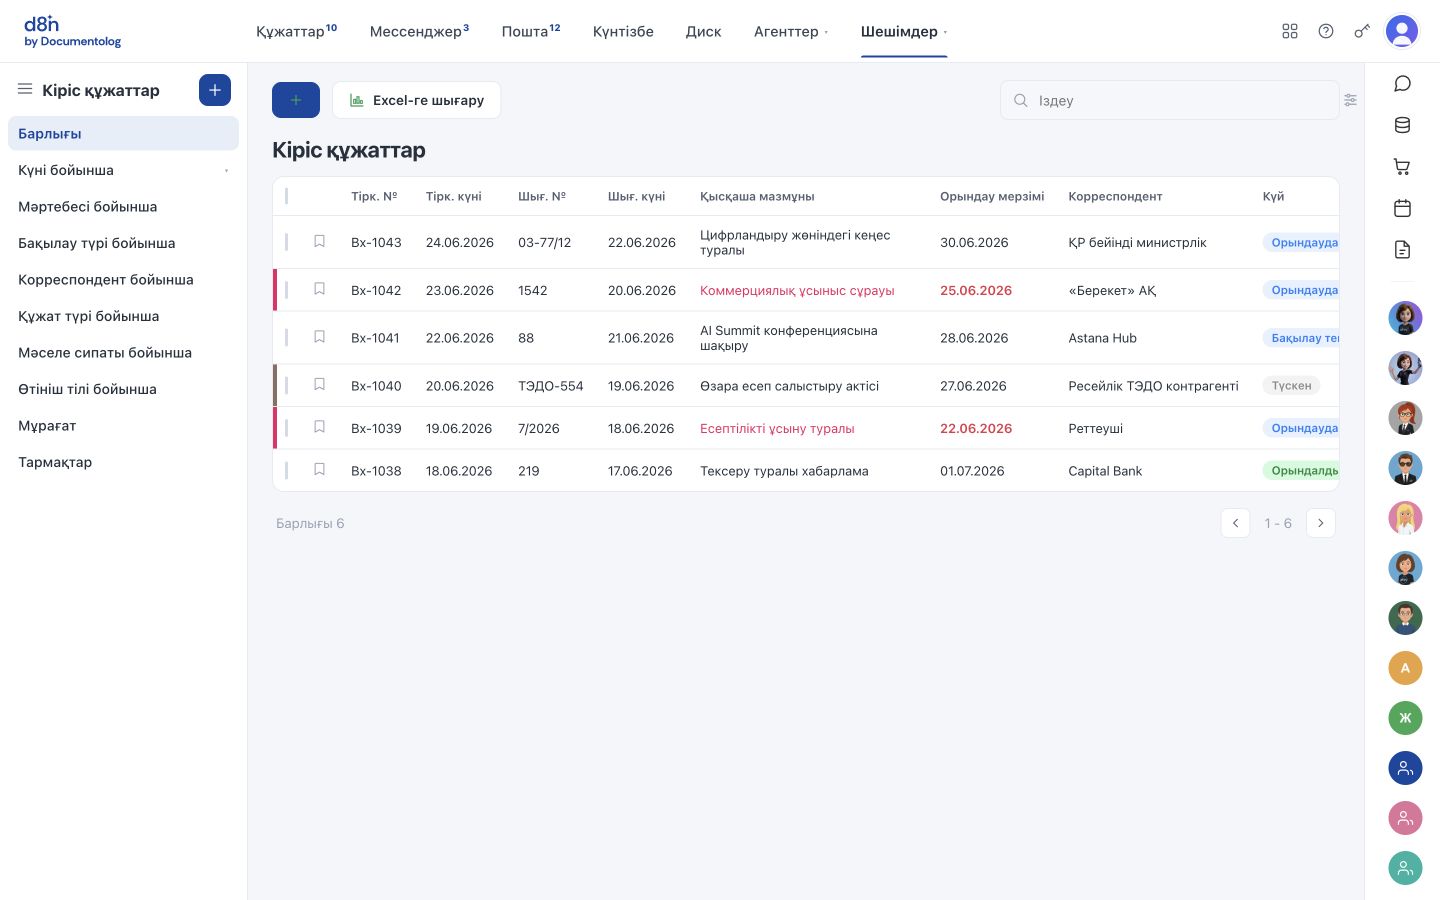
Task: Click the d8n Documentolog logo
Action: tap(72, 31)
